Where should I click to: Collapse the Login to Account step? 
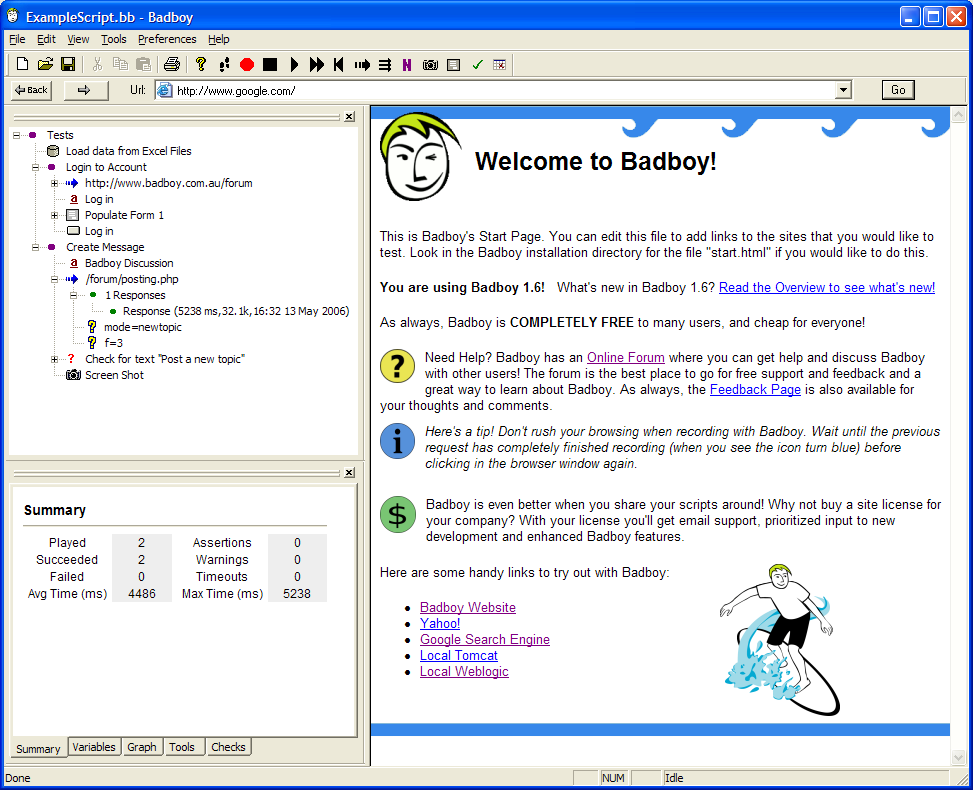click(x=35, y=167)
